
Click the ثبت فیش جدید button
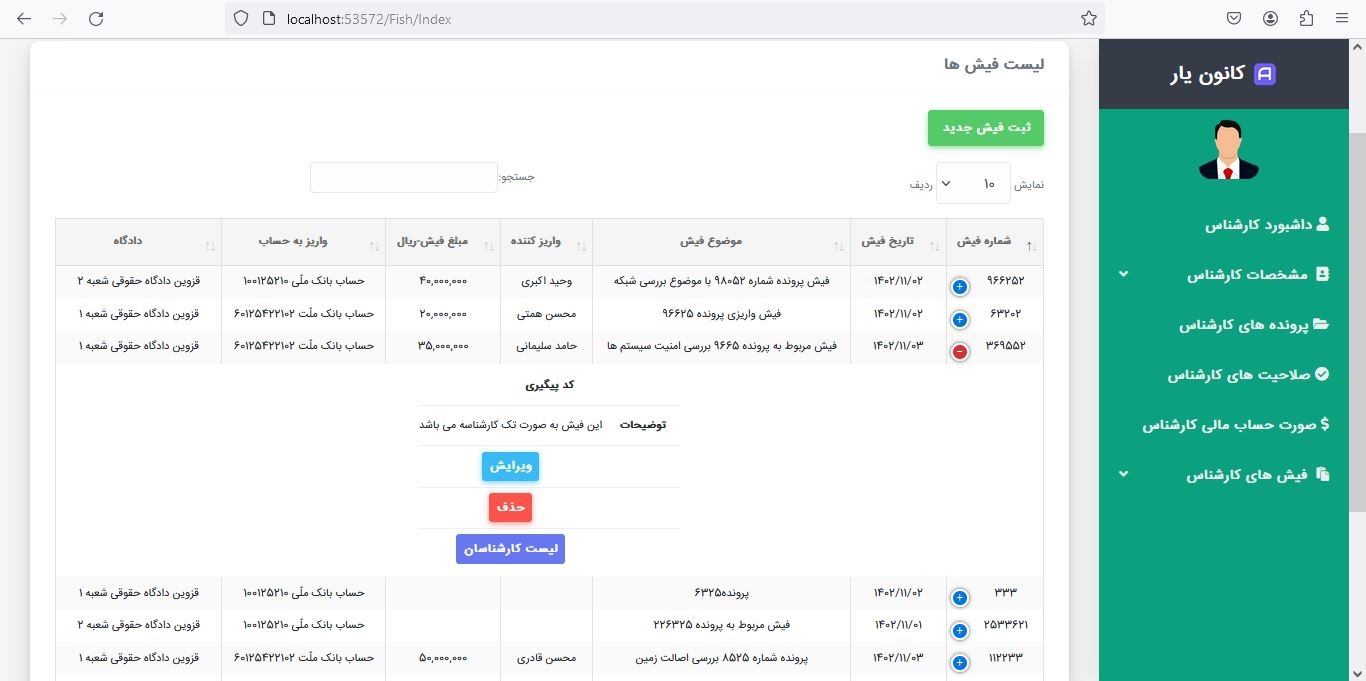point(985,128)
